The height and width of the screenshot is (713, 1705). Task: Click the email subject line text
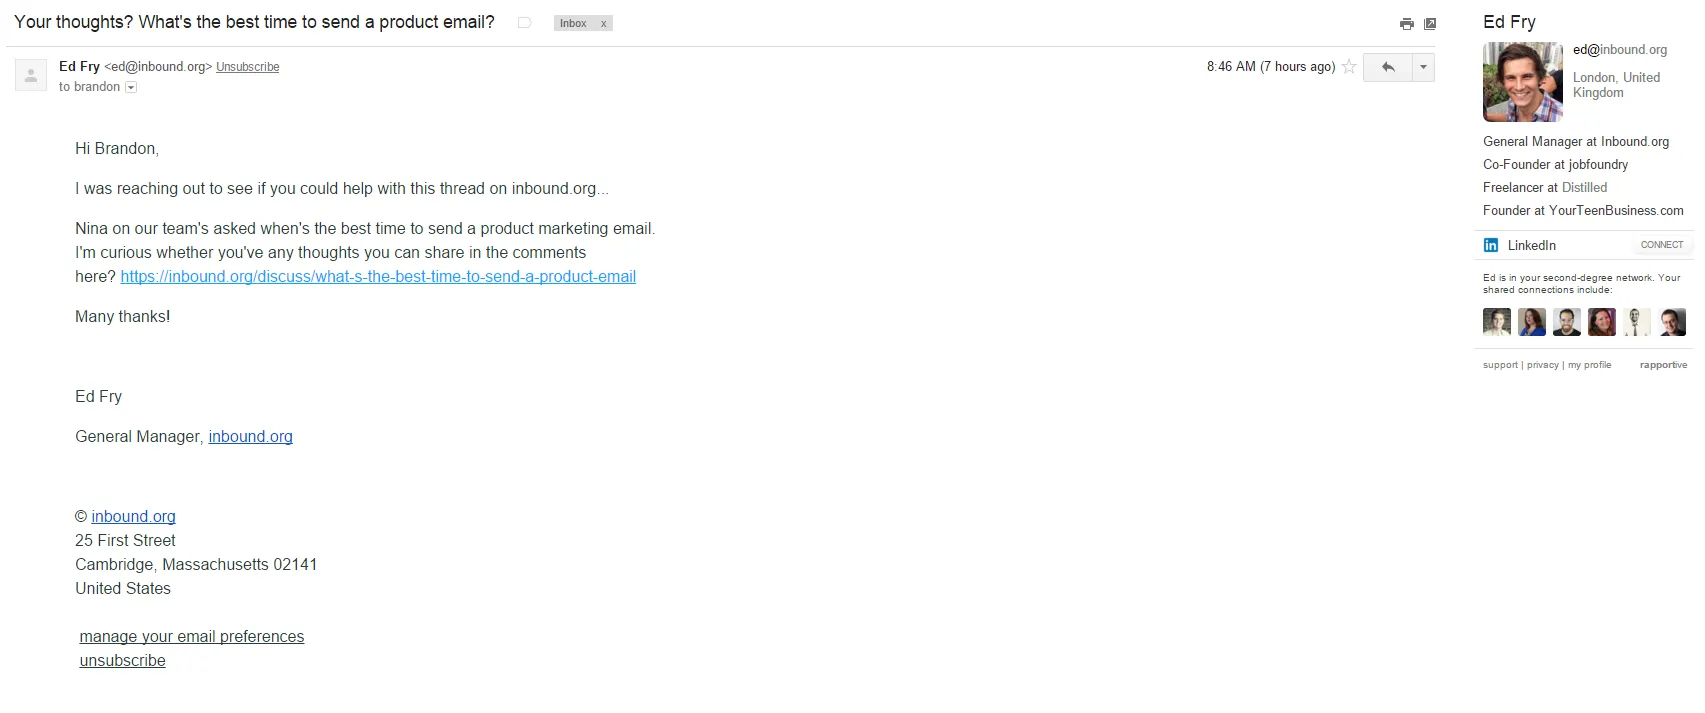pos(254,23)
